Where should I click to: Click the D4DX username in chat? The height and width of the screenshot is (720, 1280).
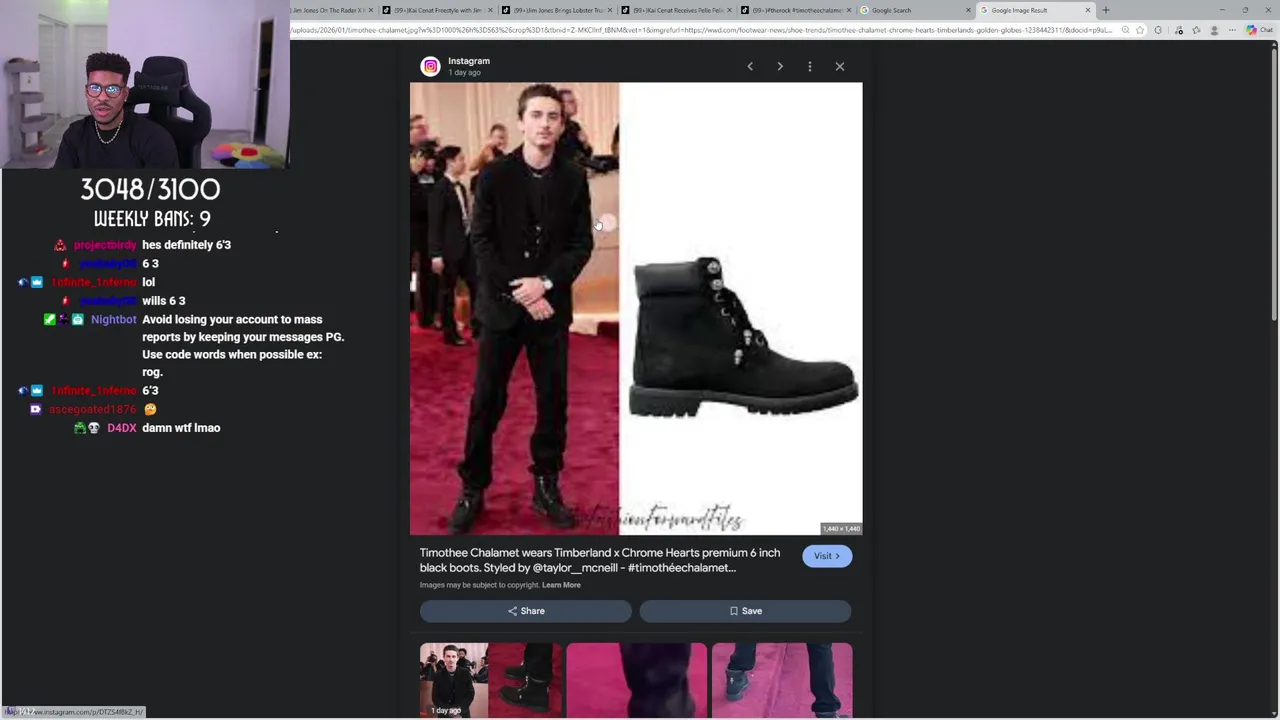click(x=122, y=428)
